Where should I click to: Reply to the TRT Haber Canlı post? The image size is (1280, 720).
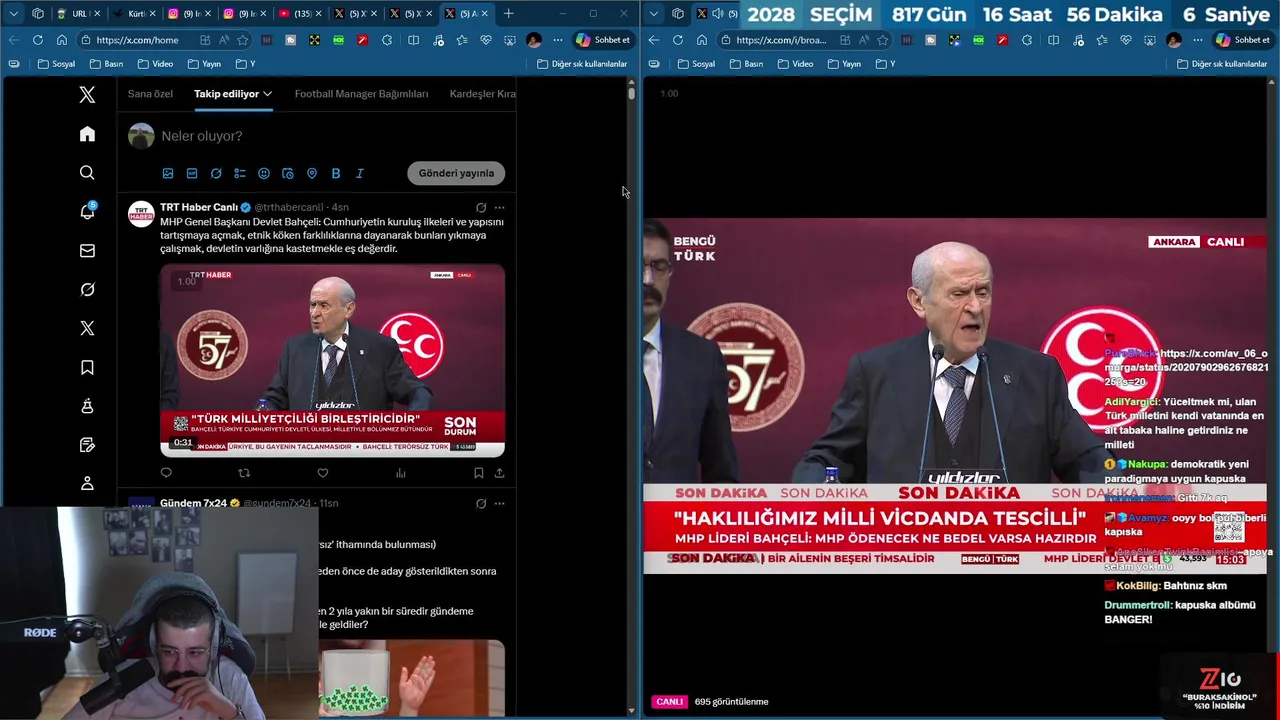point(166,473)
